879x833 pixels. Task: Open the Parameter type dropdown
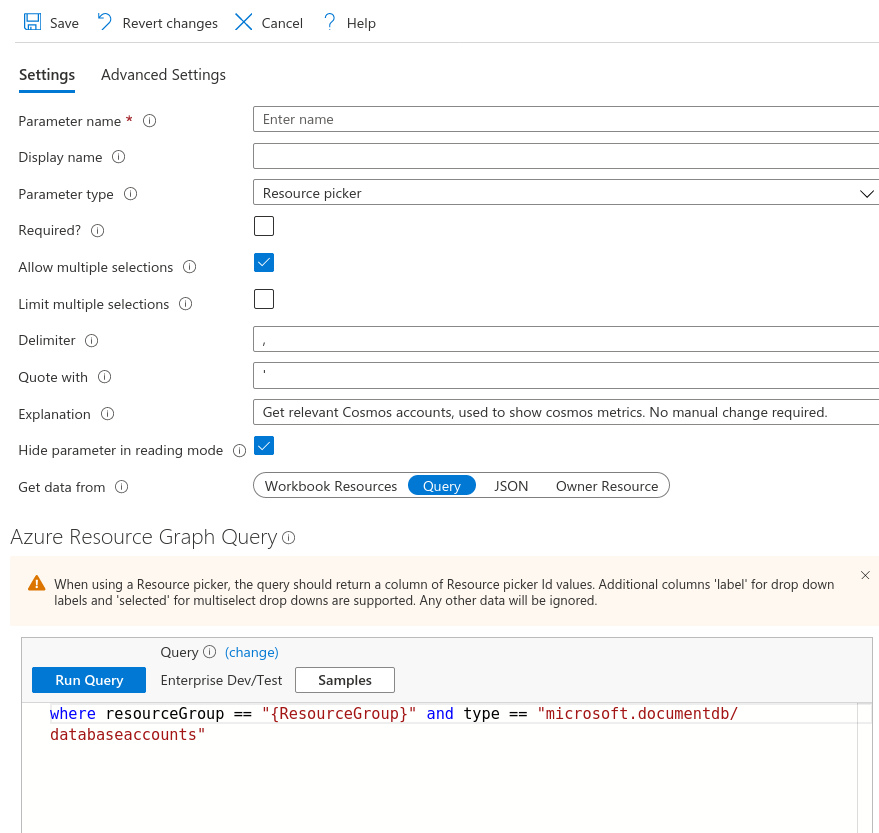pyautogui.click(x=566, y=193)
